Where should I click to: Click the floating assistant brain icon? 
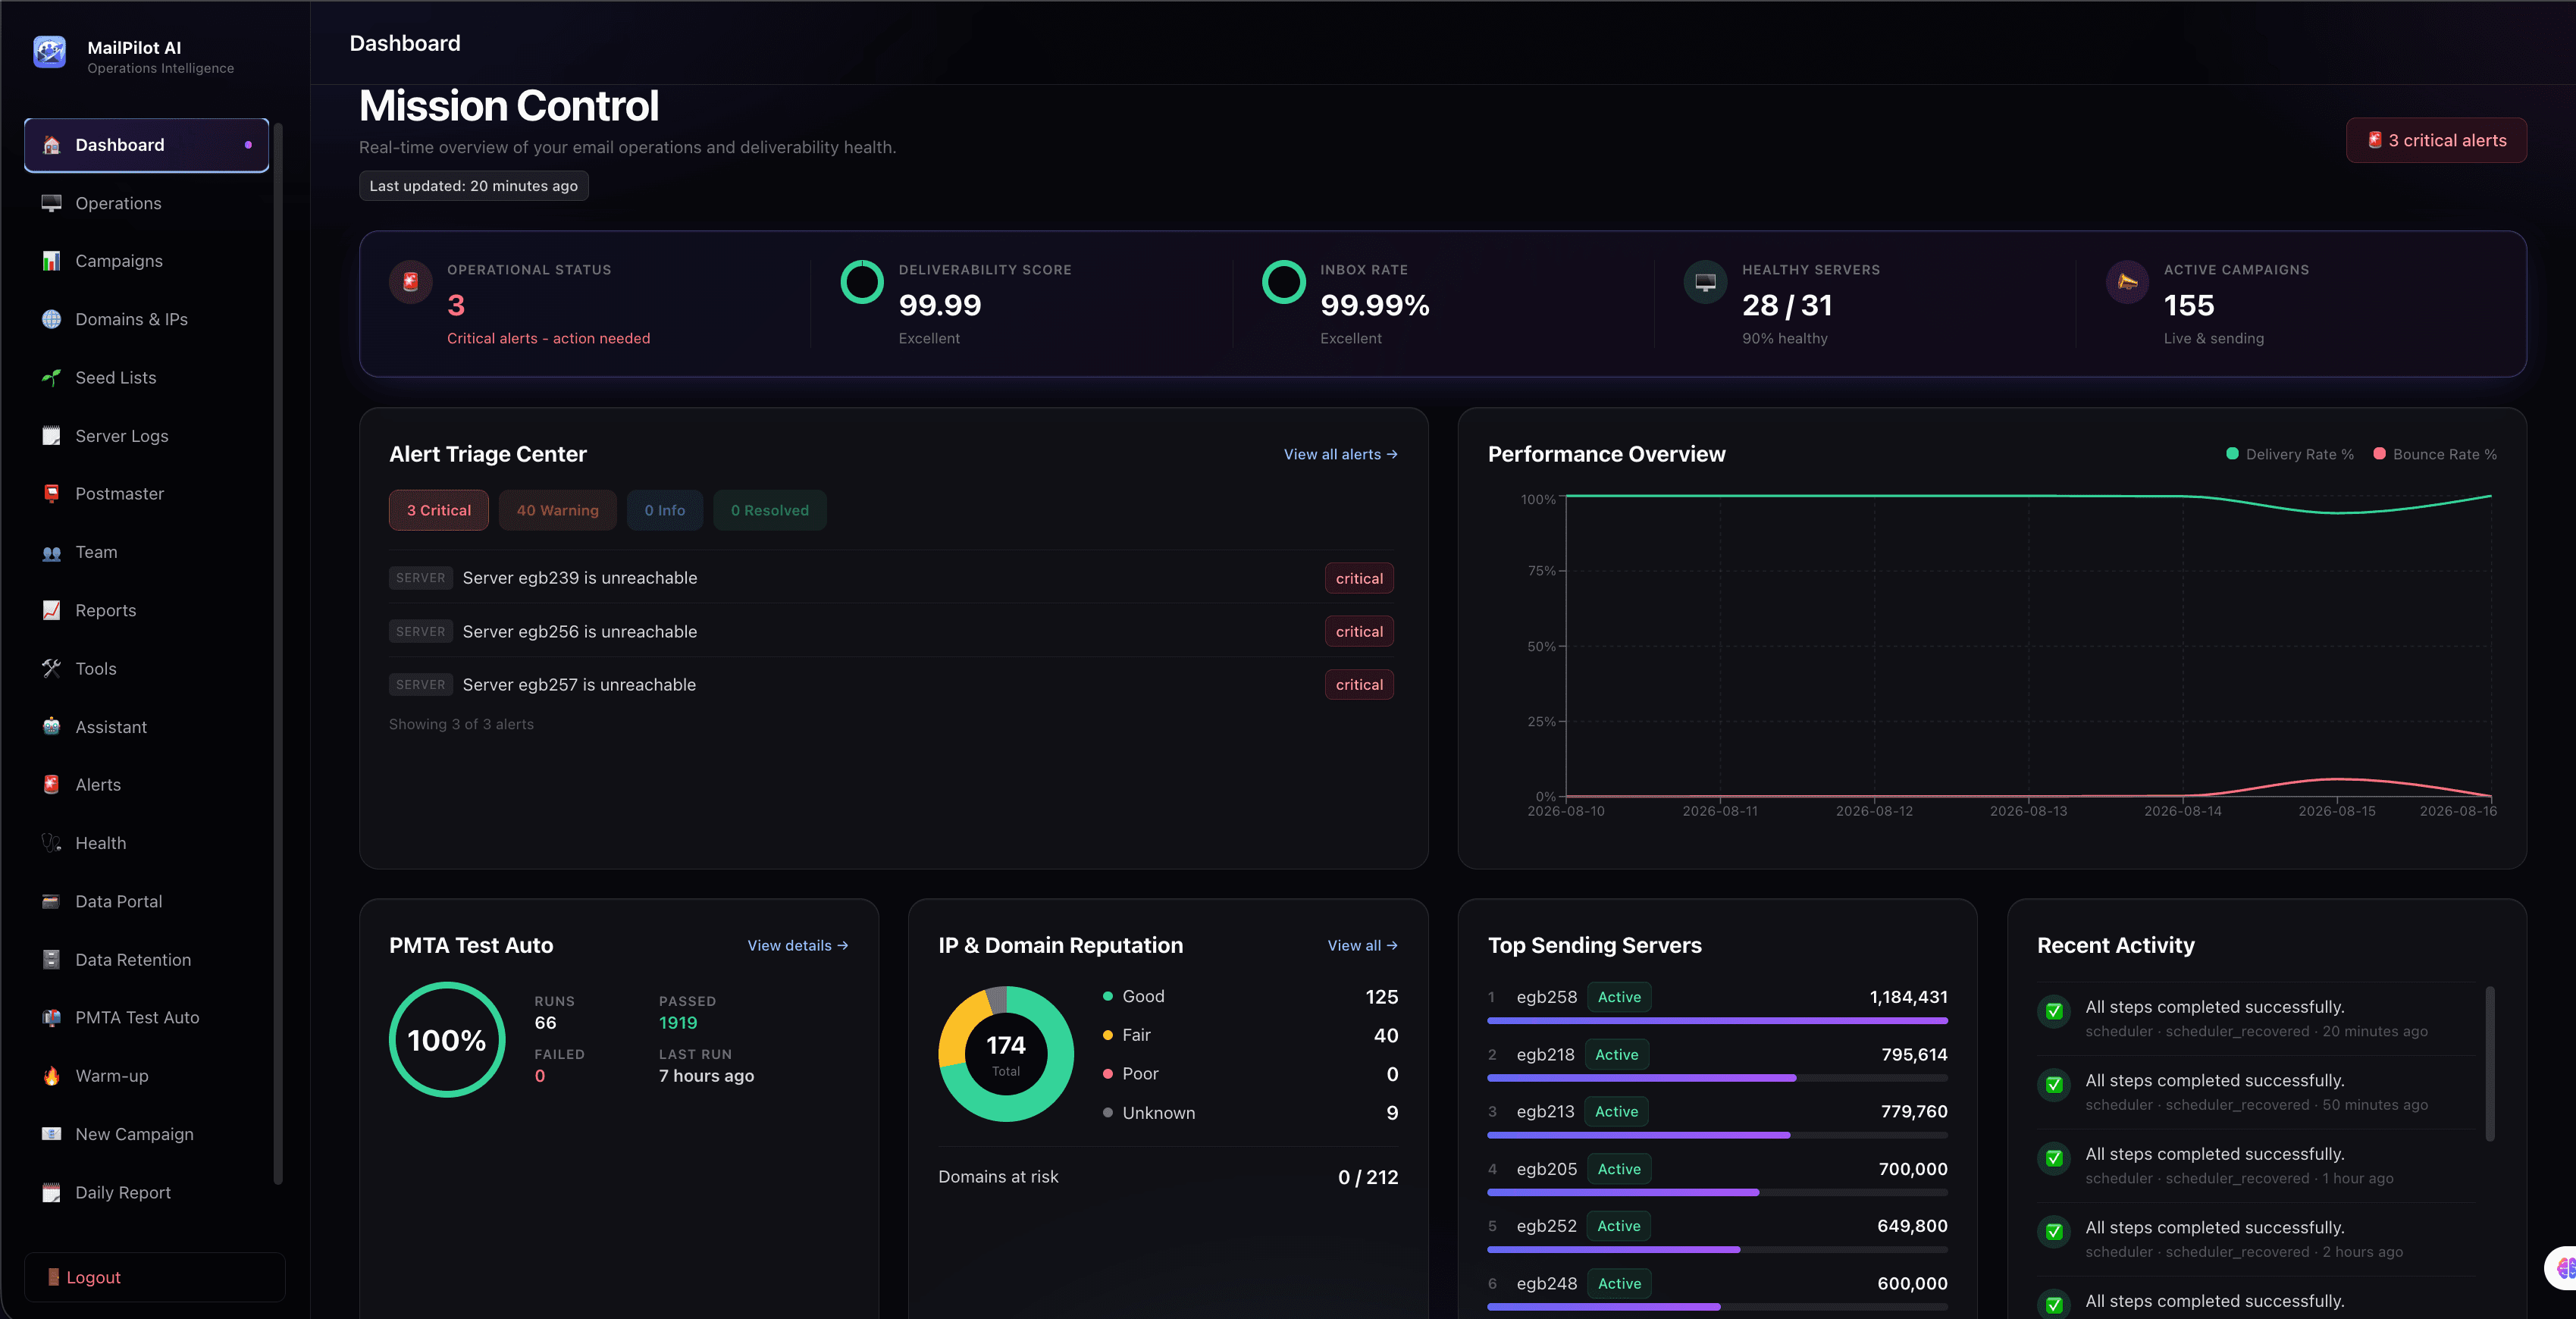[2562, 1268]
